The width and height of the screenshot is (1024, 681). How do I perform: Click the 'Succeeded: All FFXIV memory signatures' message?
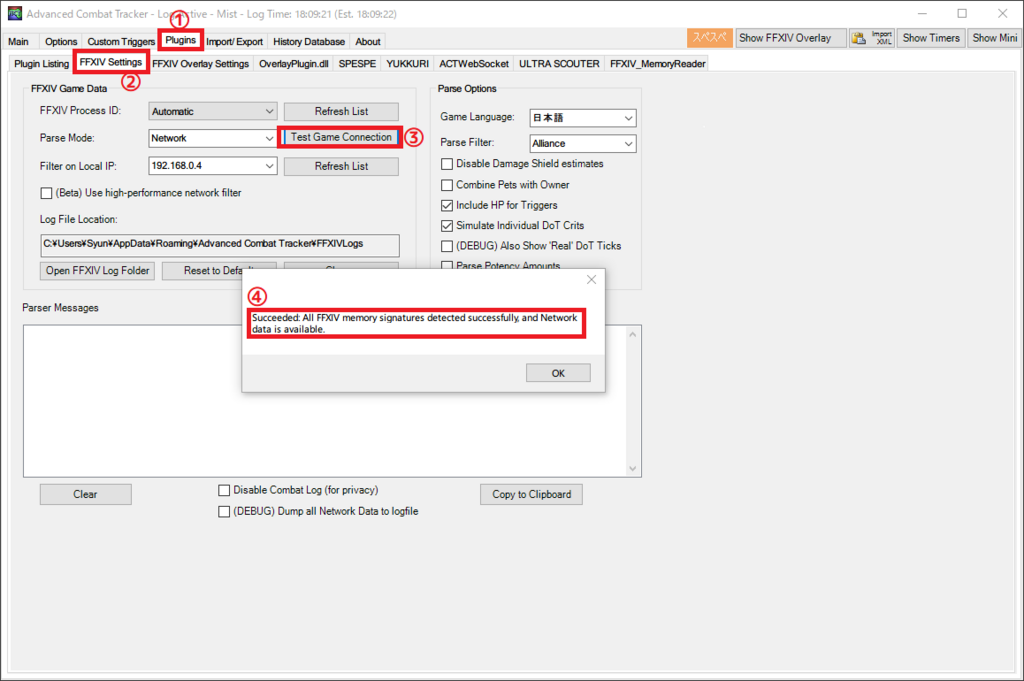click(415, 324)
